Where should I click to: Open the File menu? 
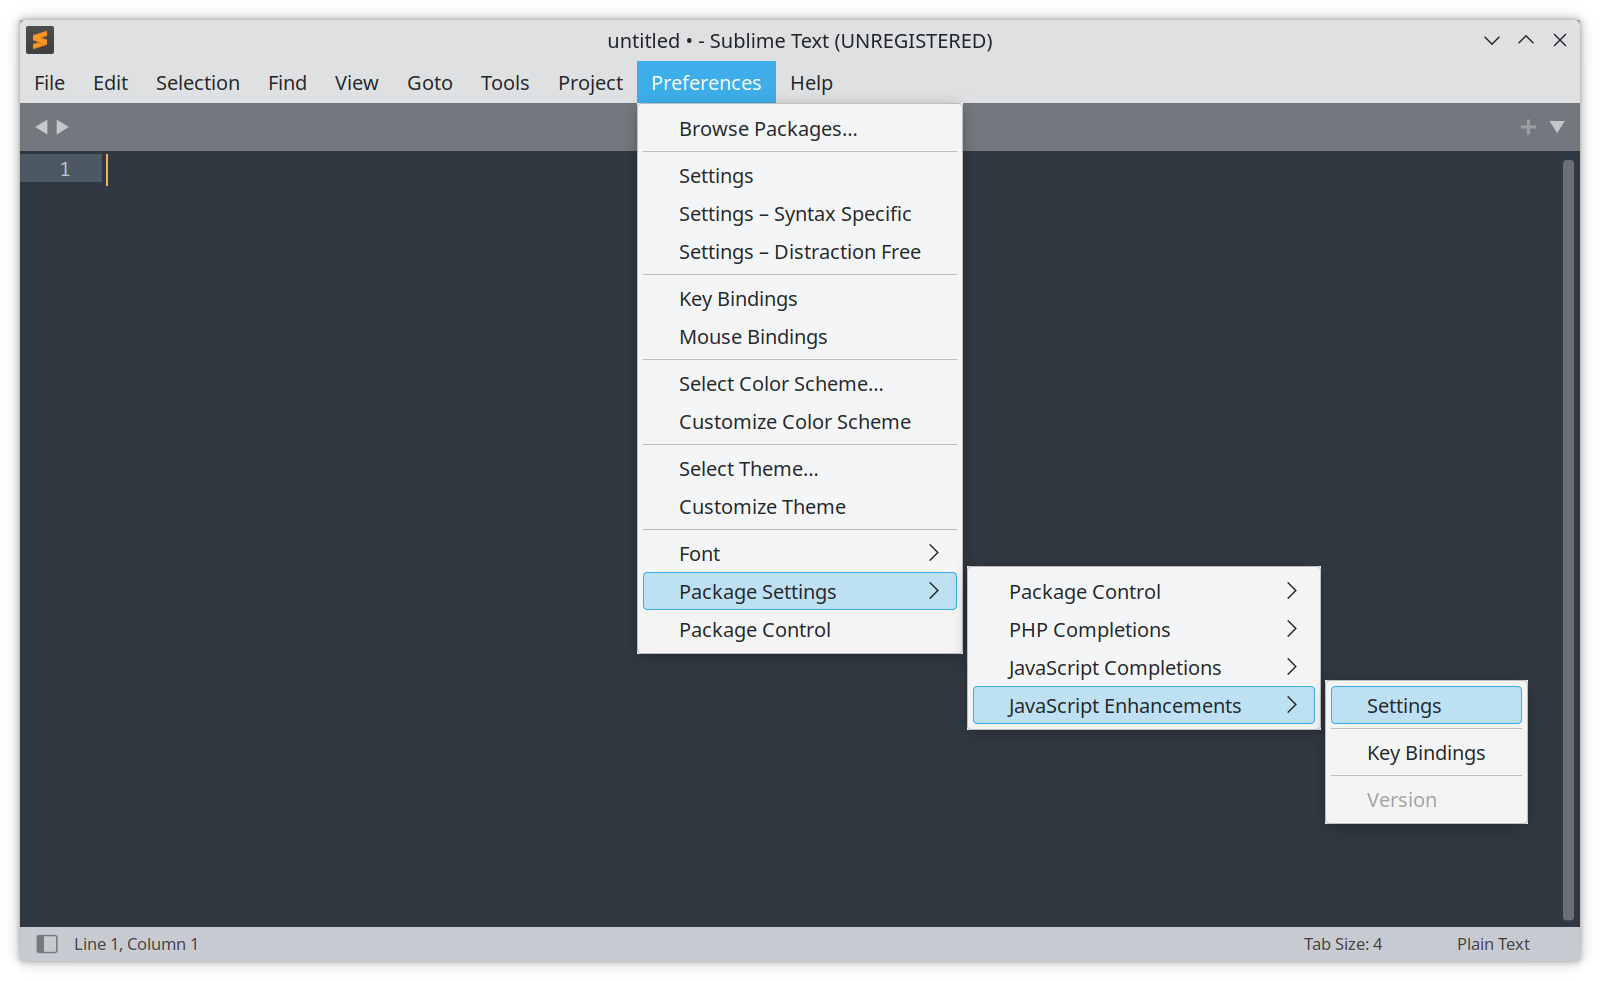tap(49, 83)
